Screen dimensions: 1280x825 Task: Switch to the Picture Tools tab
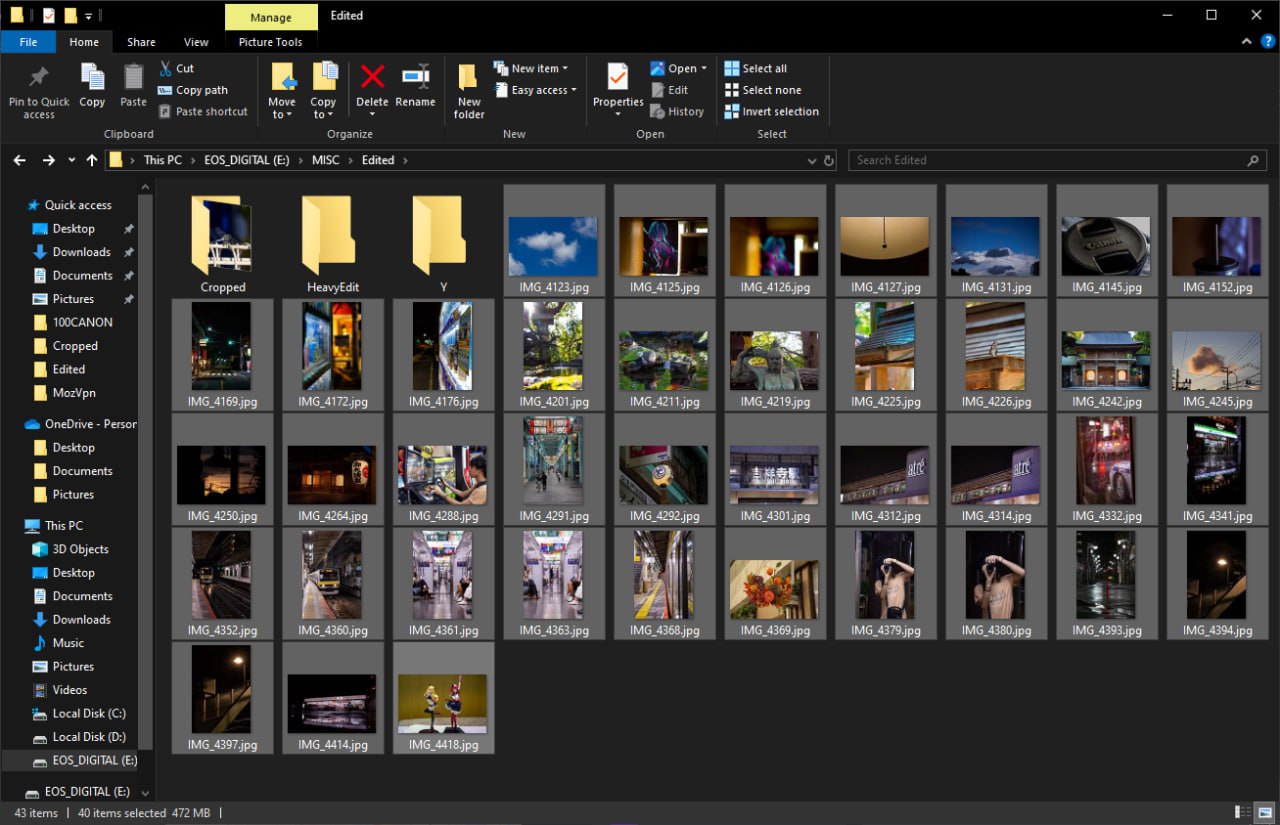[x=271, y=42]
